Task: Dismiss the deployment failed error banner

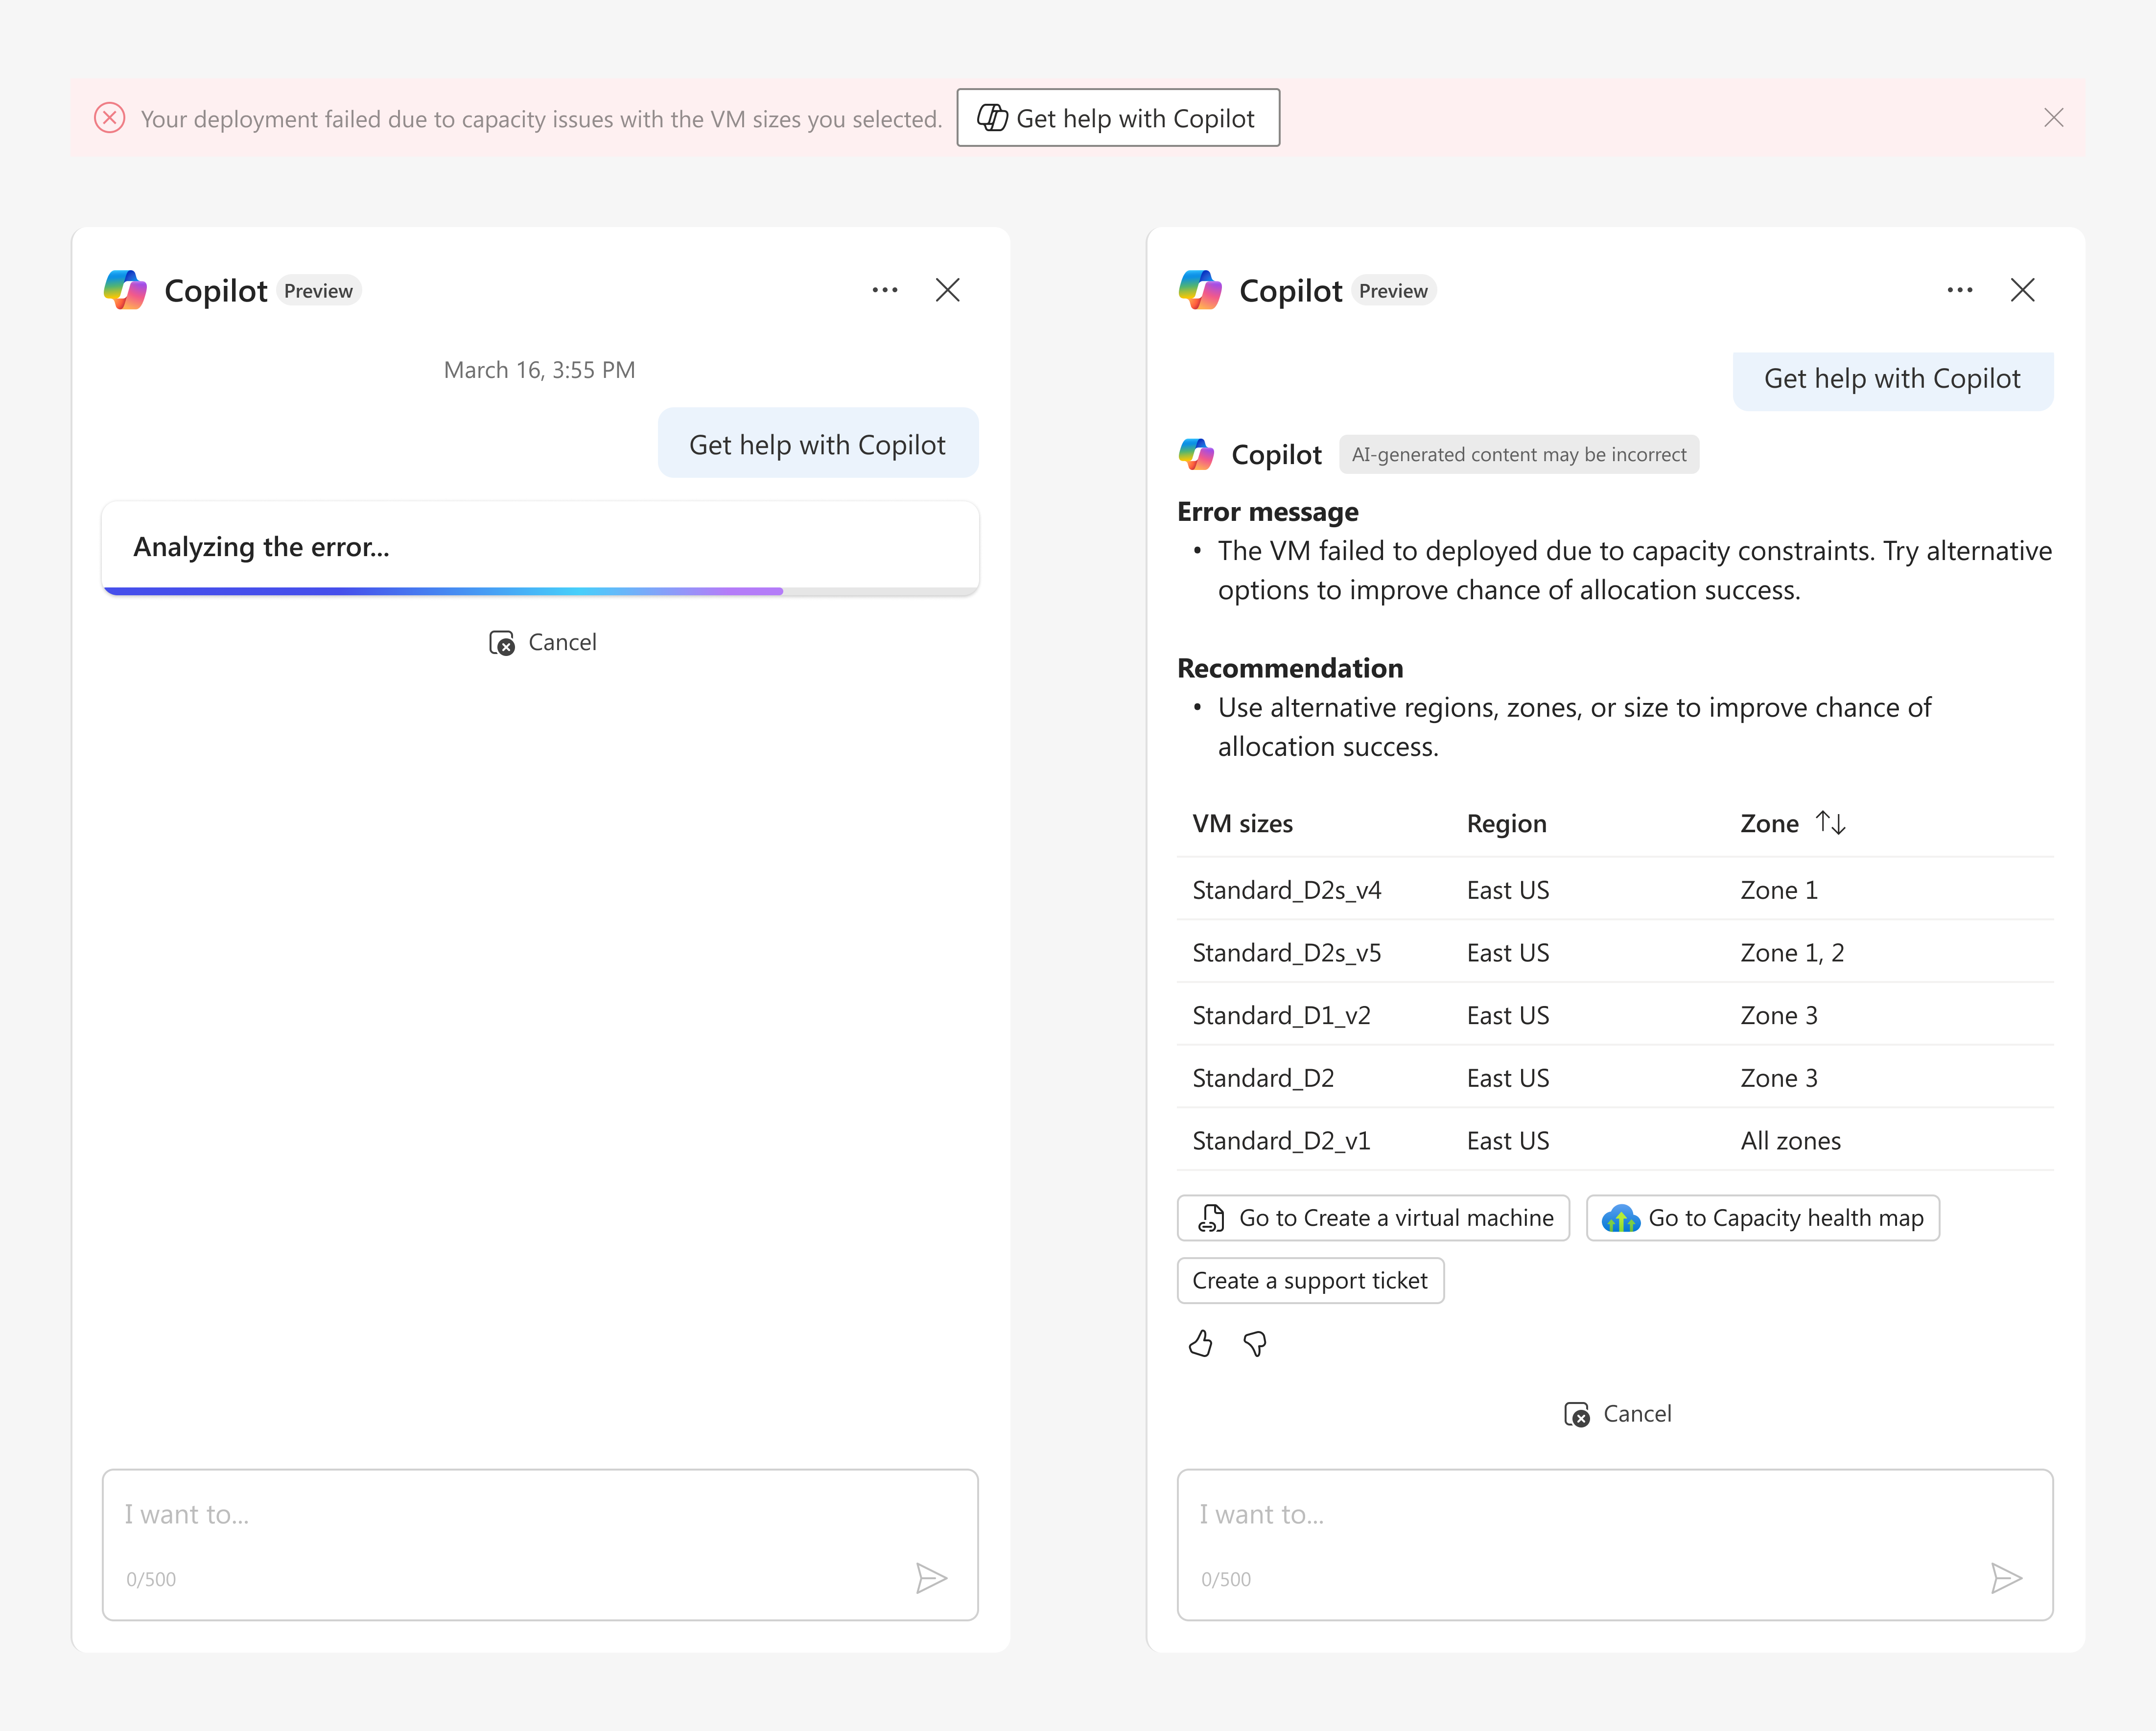Action: [x=2054, y=118]
